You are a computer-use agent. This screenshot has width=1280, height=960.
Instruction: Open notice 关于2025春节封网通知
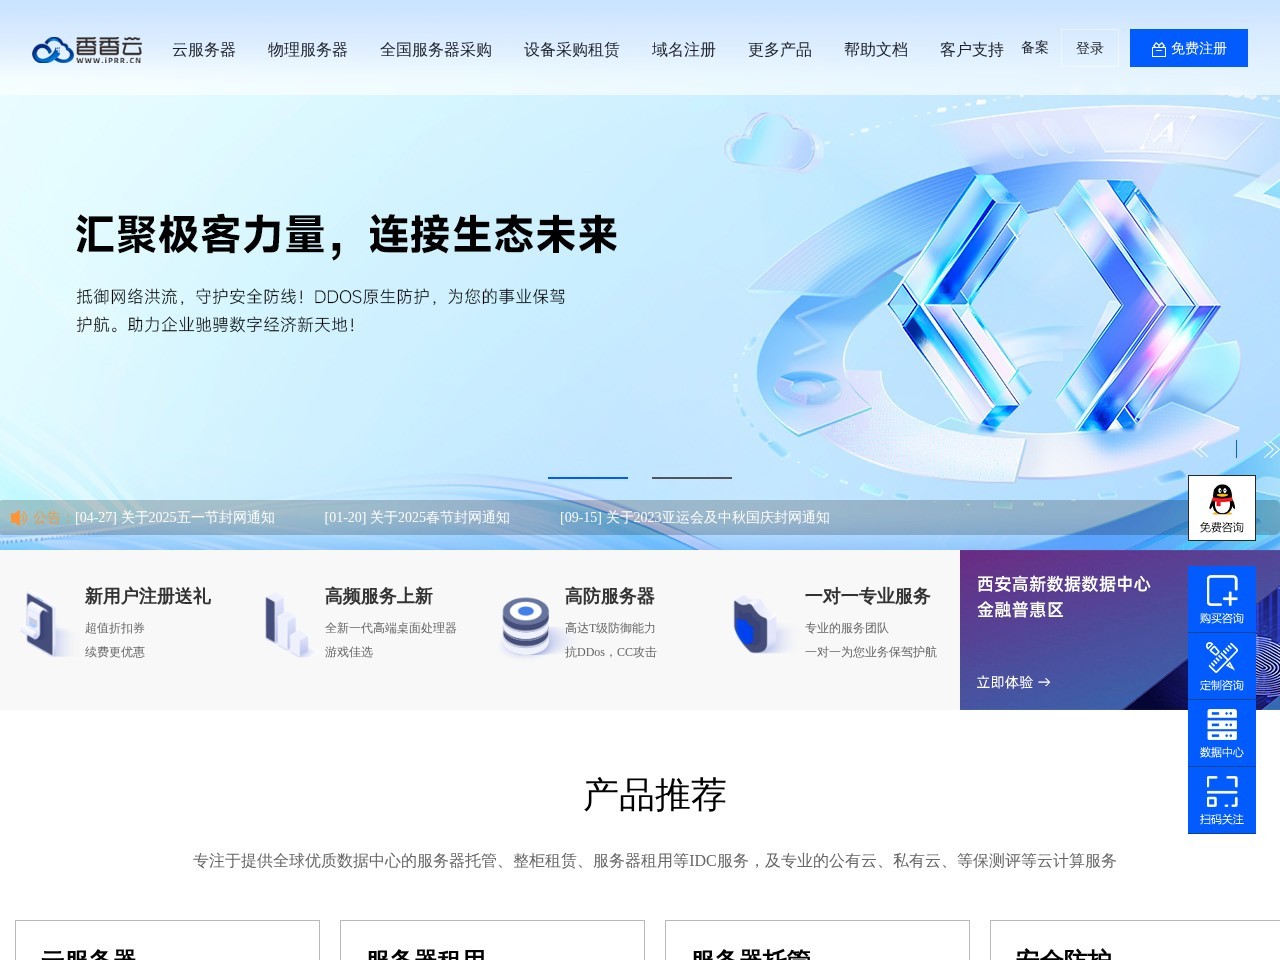click(417, 517)
